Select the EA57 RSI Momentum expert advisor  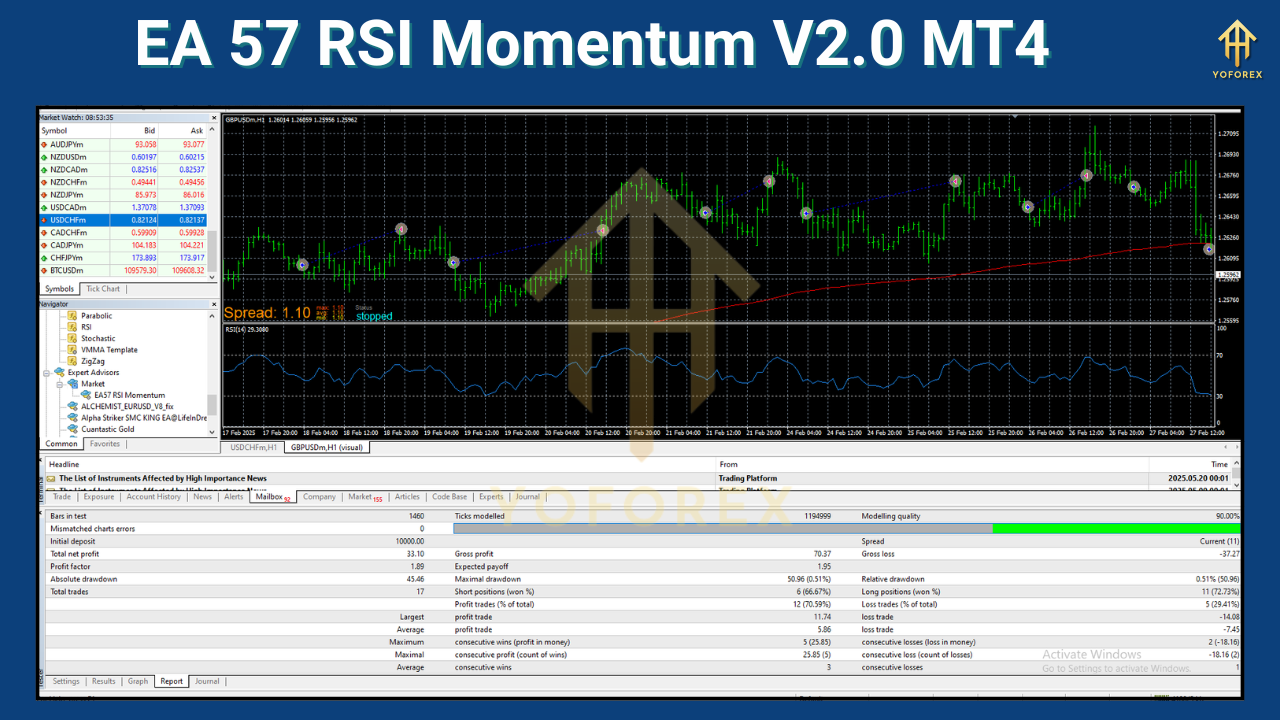point(130,395)
